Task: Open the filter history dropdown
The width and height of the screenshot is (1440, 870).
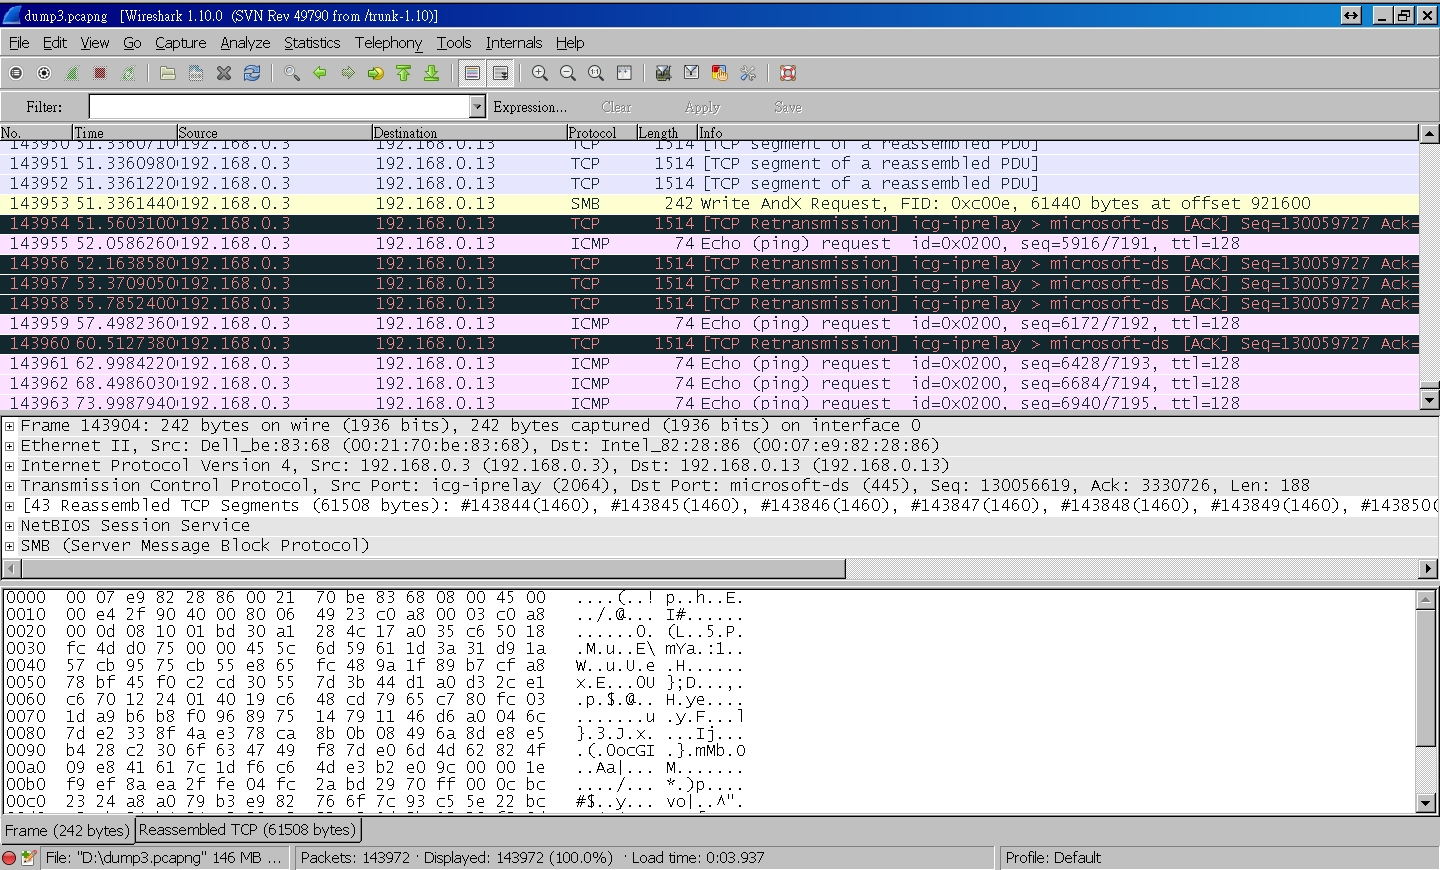Action: [477, 107]
